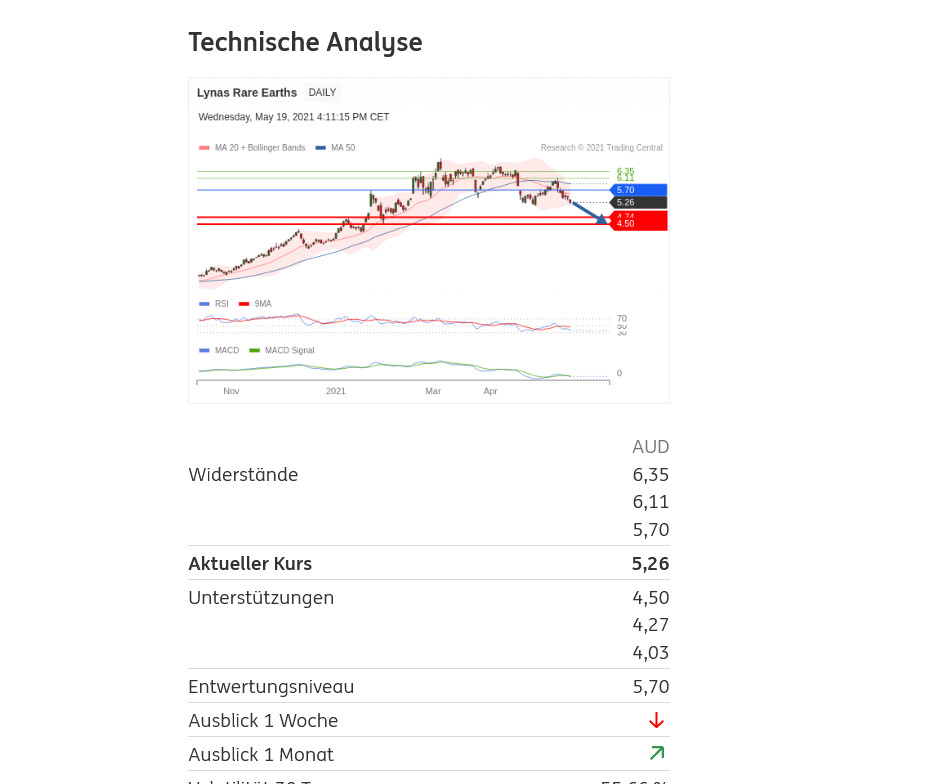This screenshot has width=927, height=784.
Task: Click the Aktueller Kurs row label
Action: coord(250,563)
